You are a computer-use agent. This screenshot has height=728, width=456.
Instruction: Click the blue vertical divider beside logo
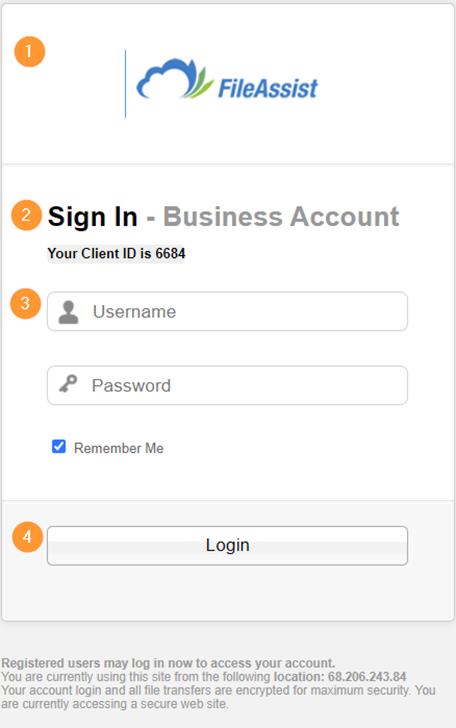click(125, 84)
